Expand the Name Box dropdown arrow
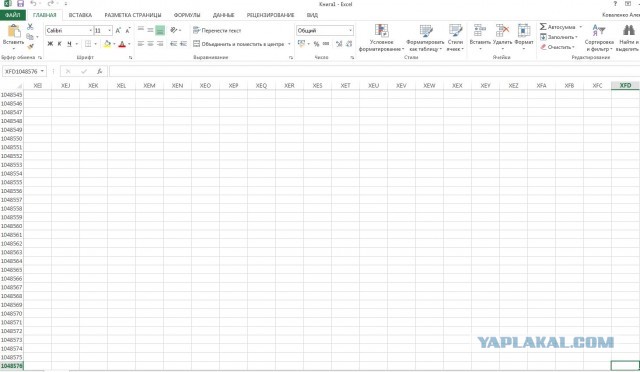The height and width of the screenshot is (372, 640). point(42,71)
